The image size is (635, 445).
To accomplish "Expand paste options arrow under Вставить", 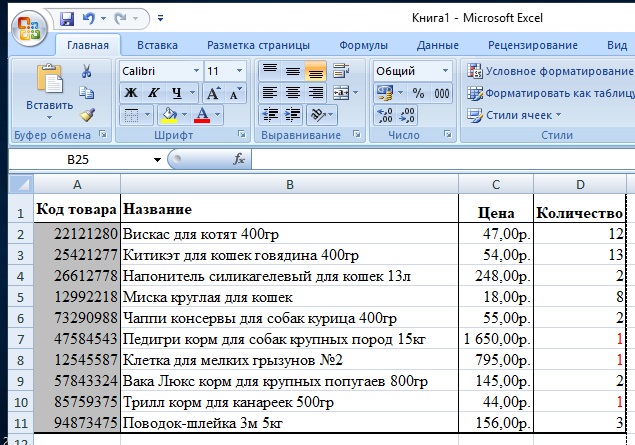I will click(x=49, y=117).
